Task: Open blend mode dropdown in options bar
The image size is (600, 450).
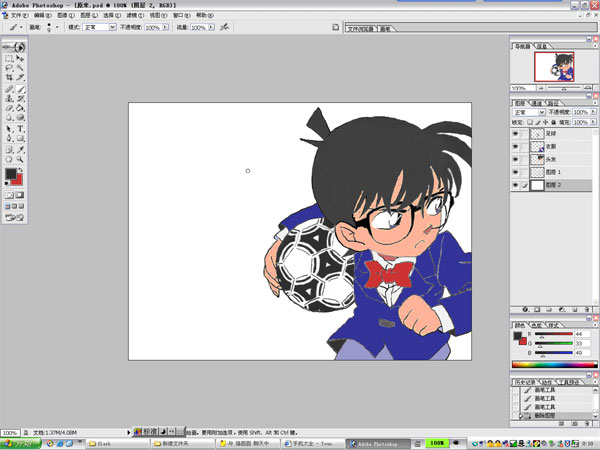Action: pyautogui.click(x=112, y=27)
